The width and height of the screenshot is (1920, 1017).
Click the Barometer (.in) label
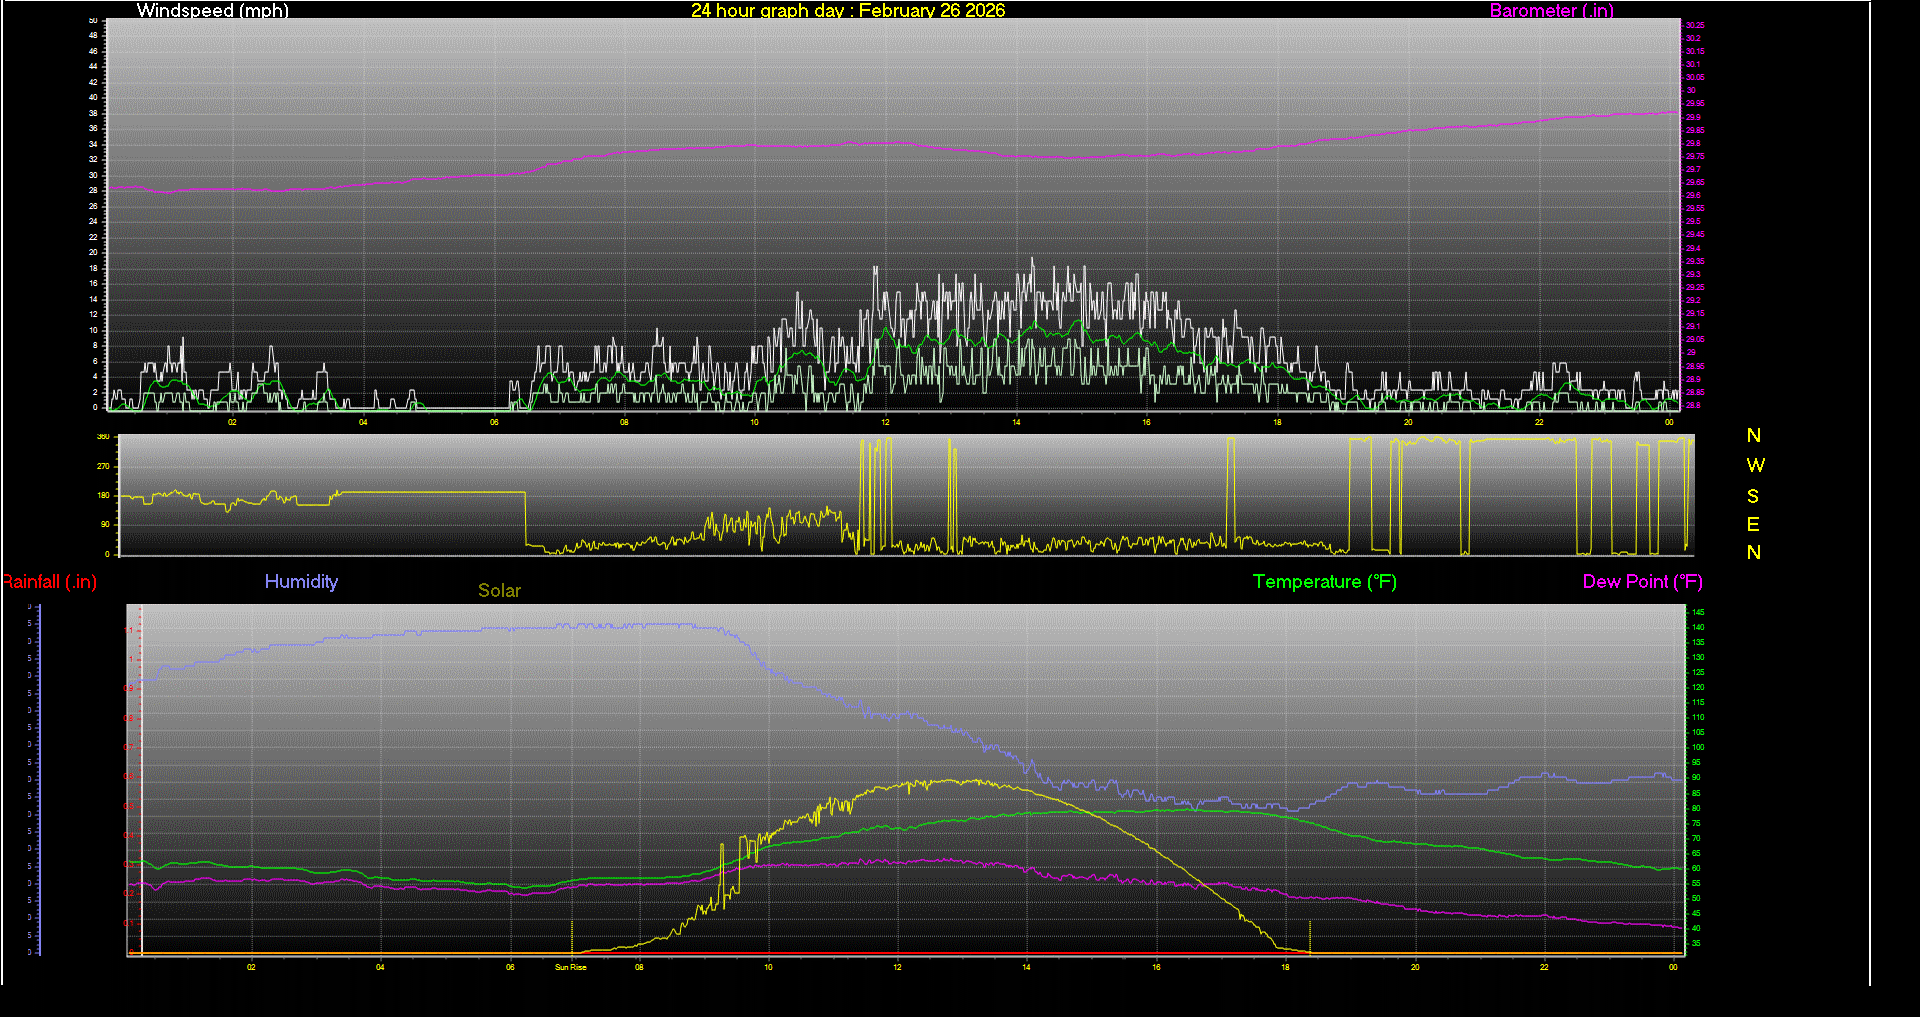coord(1551,11)
